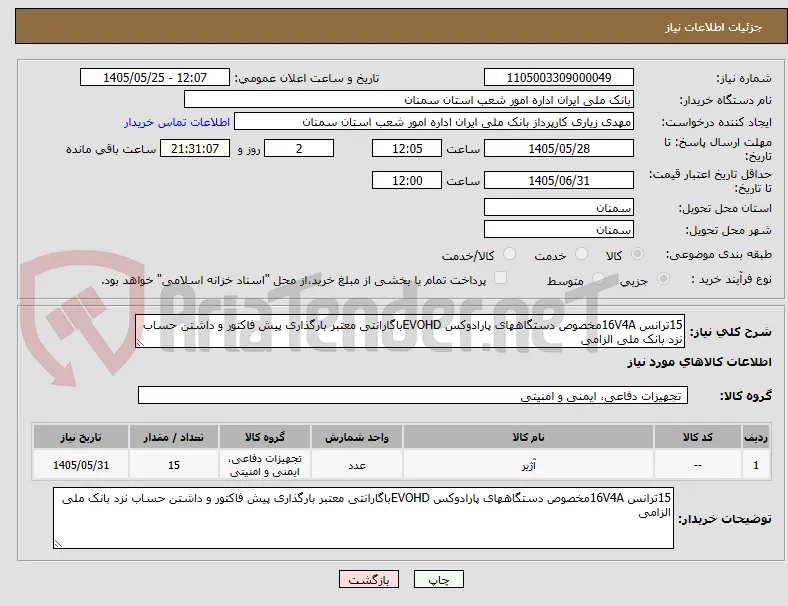The width and height of the screenshot is (788, 606).
Task: Click the need date cell 1405/05/31
Action: tap(81, 465)
